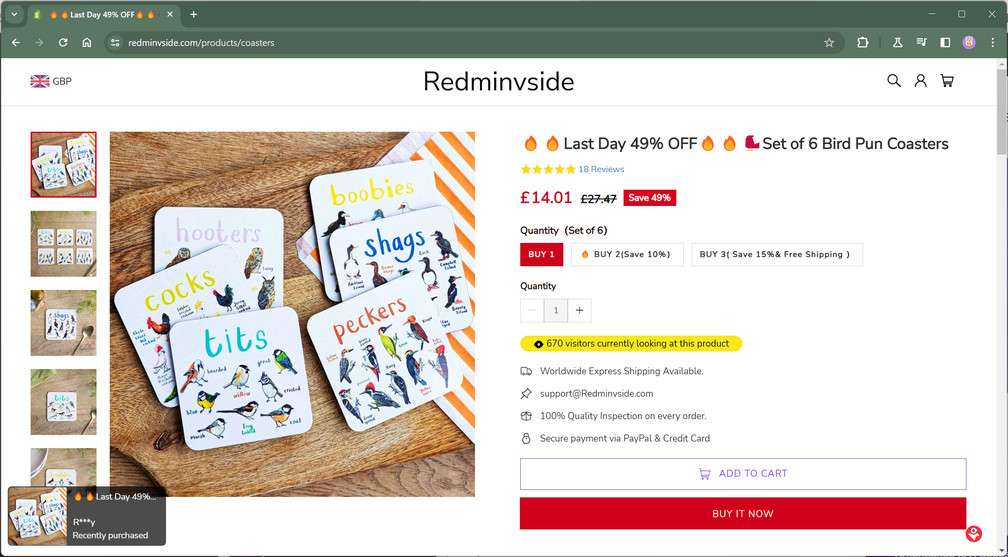View site information in address bar
This screenshot has width=1008, height=557.
(x=115, y=43)
